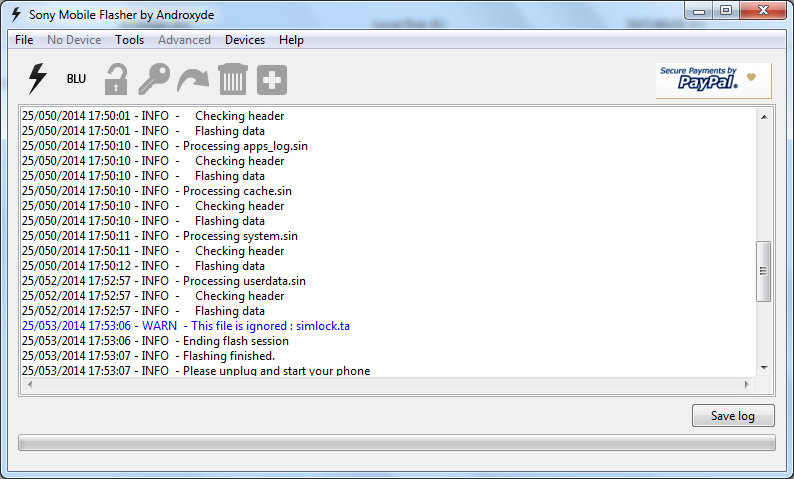Click the blue WARN line about simlock.ta
The width and height of the screenshot is (794, 479).
[186, 326]
